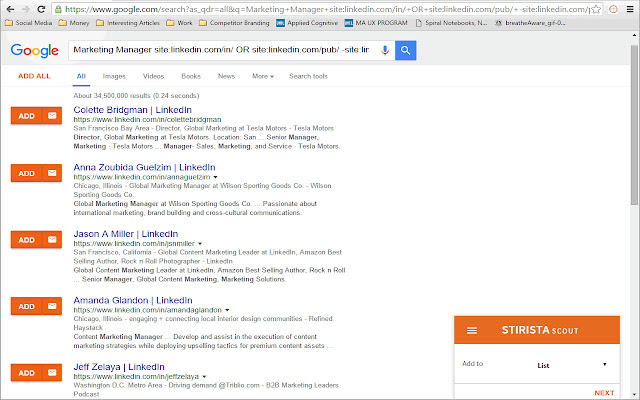
Task: Add Jason A Miller with ADD button
Action: click(x=27, y=240)
